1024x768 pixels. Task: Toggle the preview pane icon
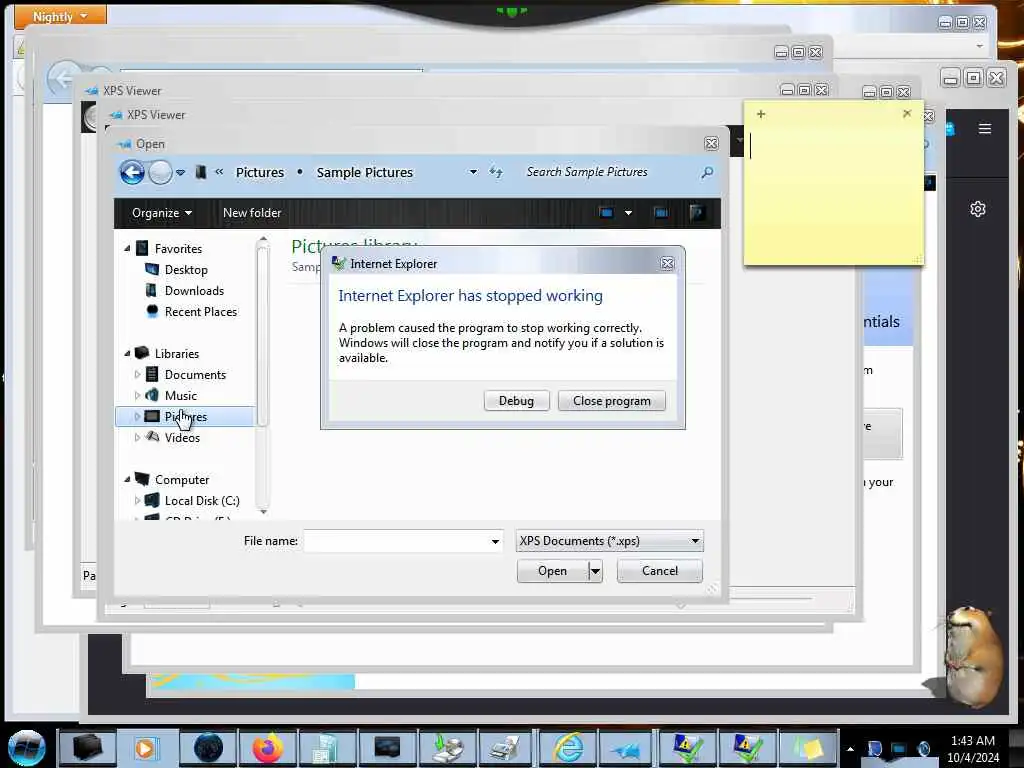point(660,213)
